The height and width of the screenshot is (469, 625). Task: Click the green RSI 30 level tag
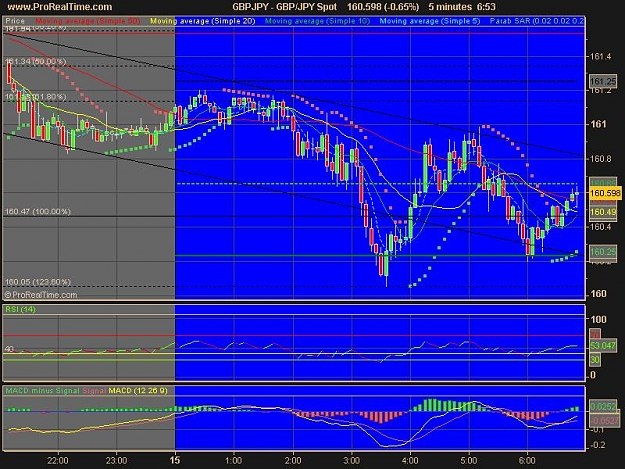point(595,360)
